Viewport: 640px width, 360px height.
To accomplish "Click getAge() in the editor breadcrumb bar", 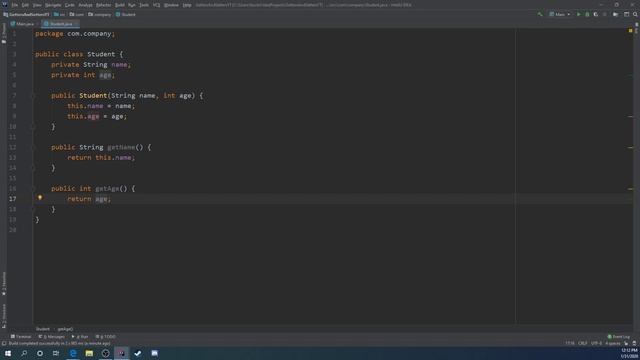I will [65, 329].
